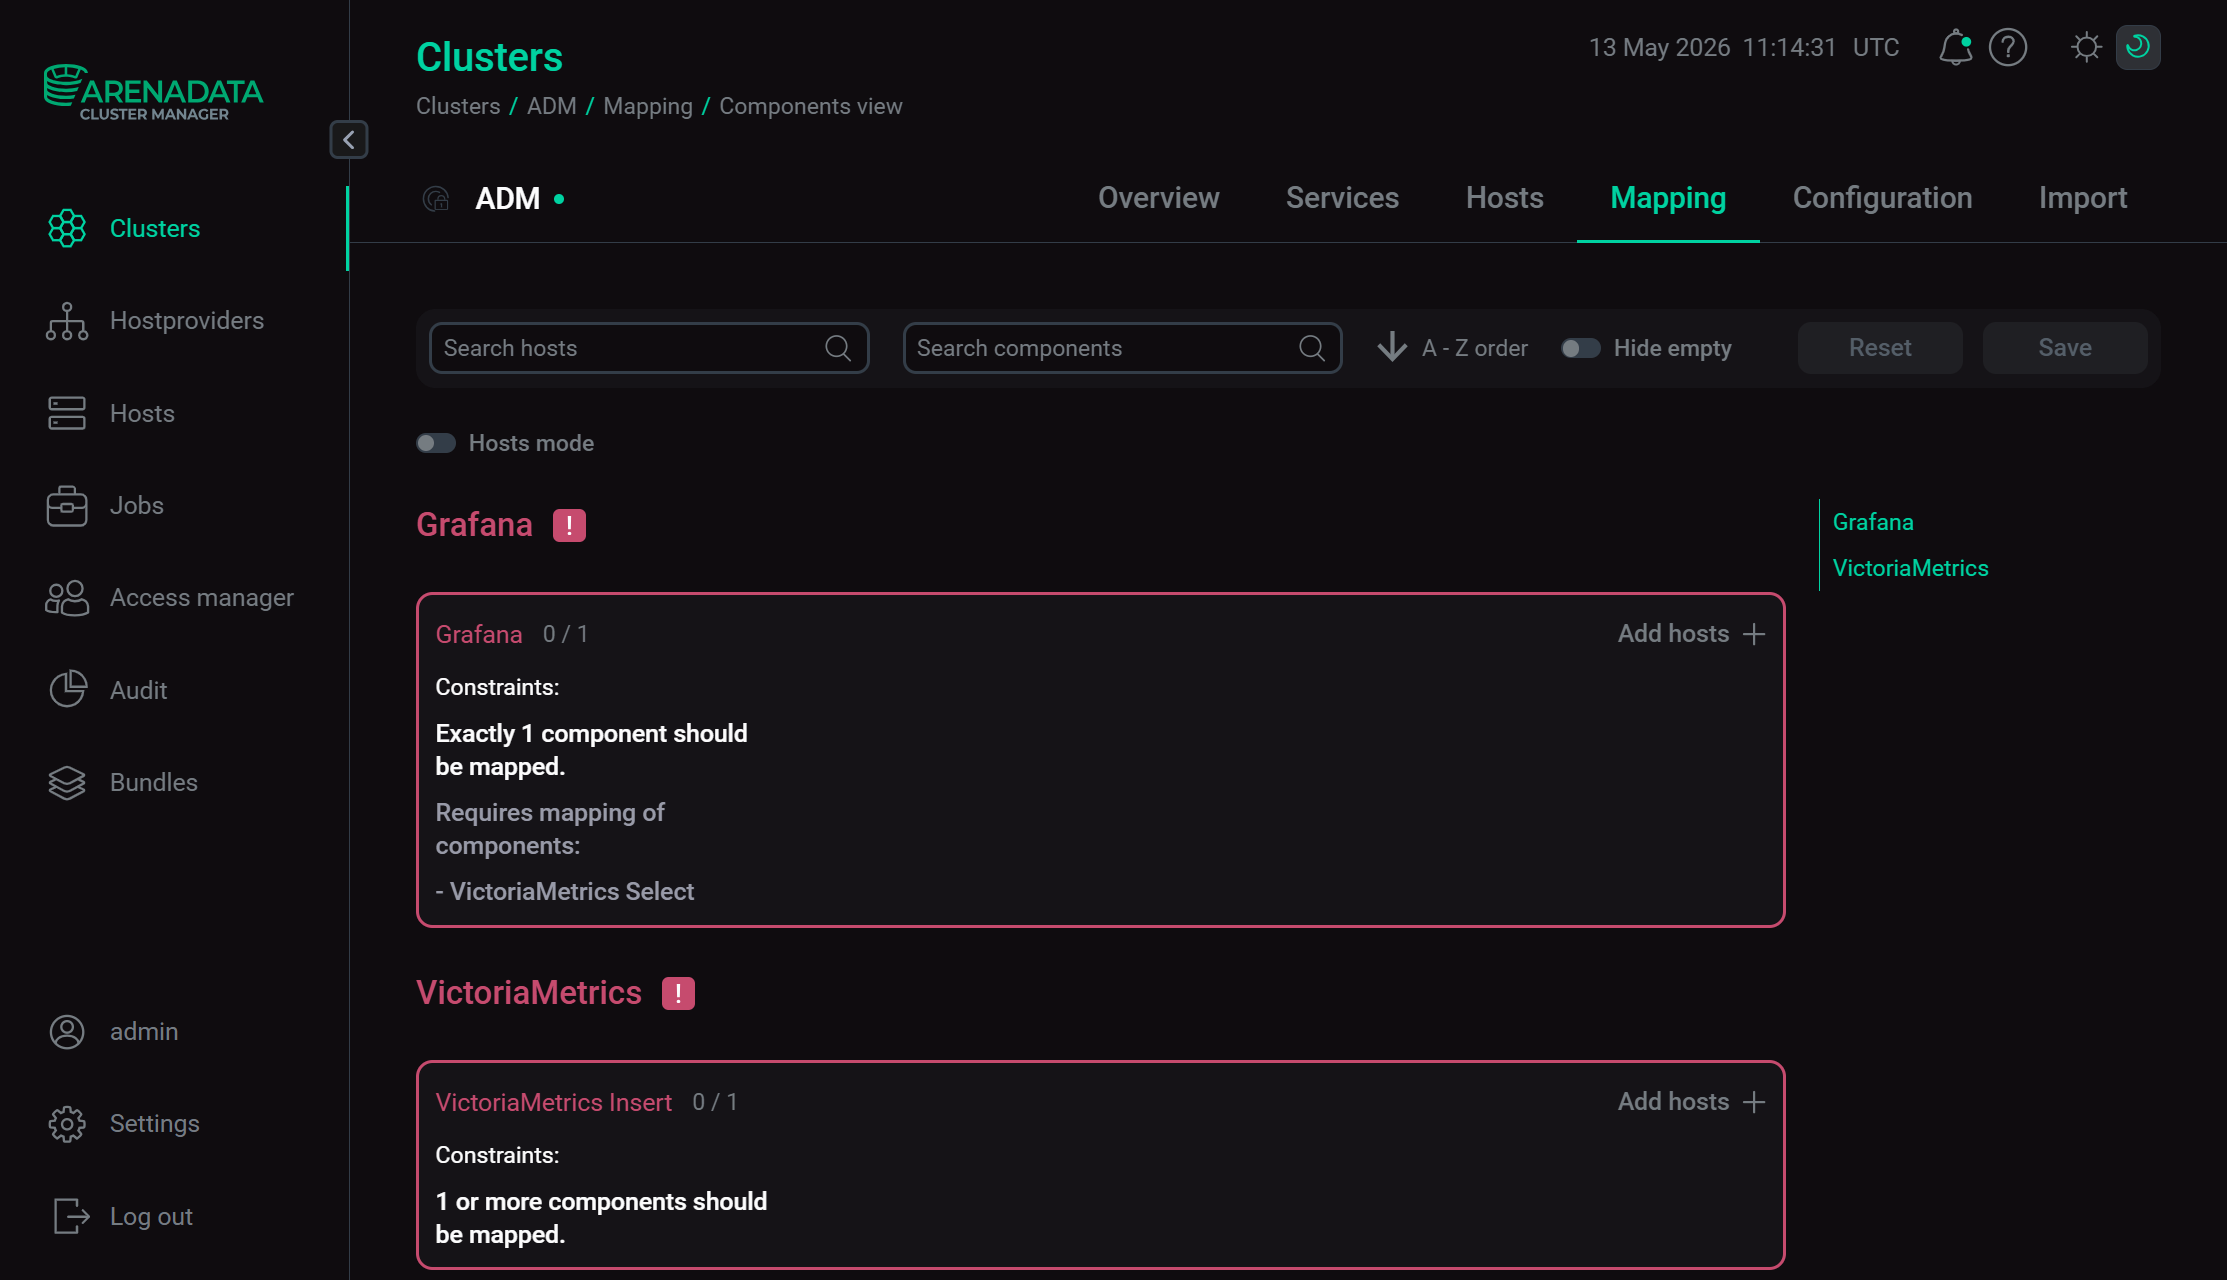2227x1280 pixels.
Task: Click the VictoriaMetrics service heading
Action: click(529, 993)
